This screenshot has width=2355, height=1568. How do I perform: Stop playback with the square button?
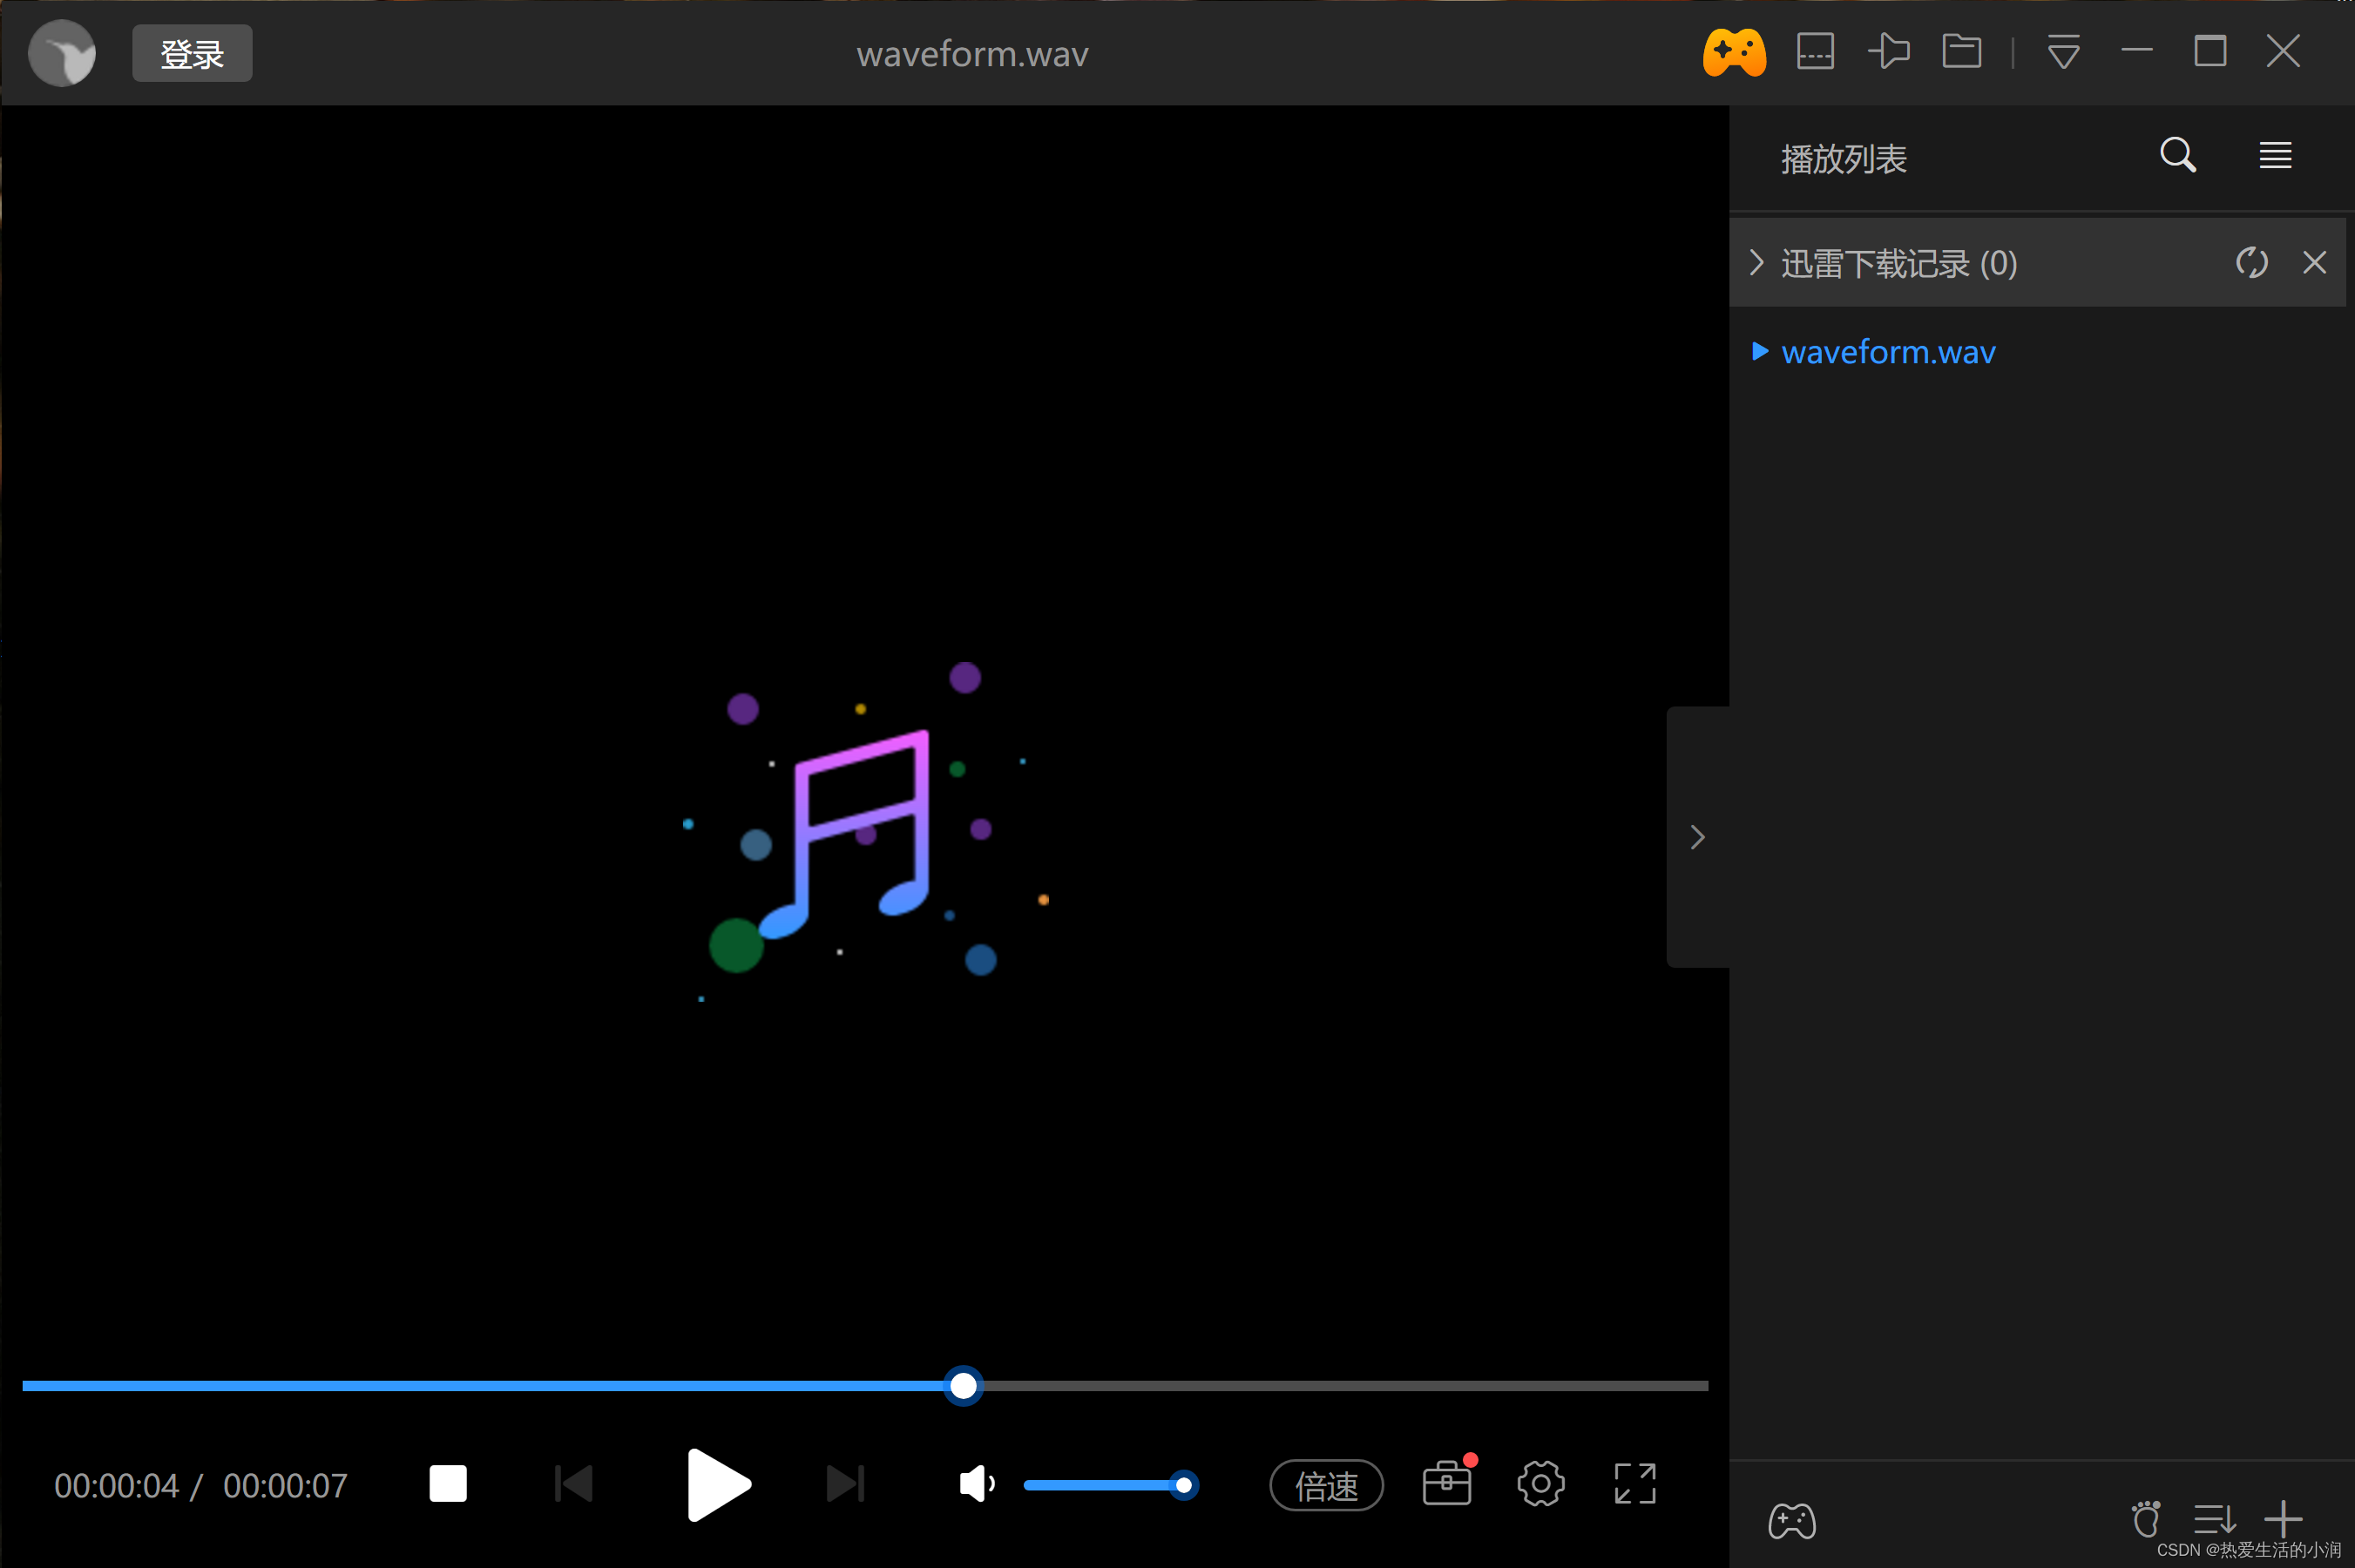(448, 1484)
